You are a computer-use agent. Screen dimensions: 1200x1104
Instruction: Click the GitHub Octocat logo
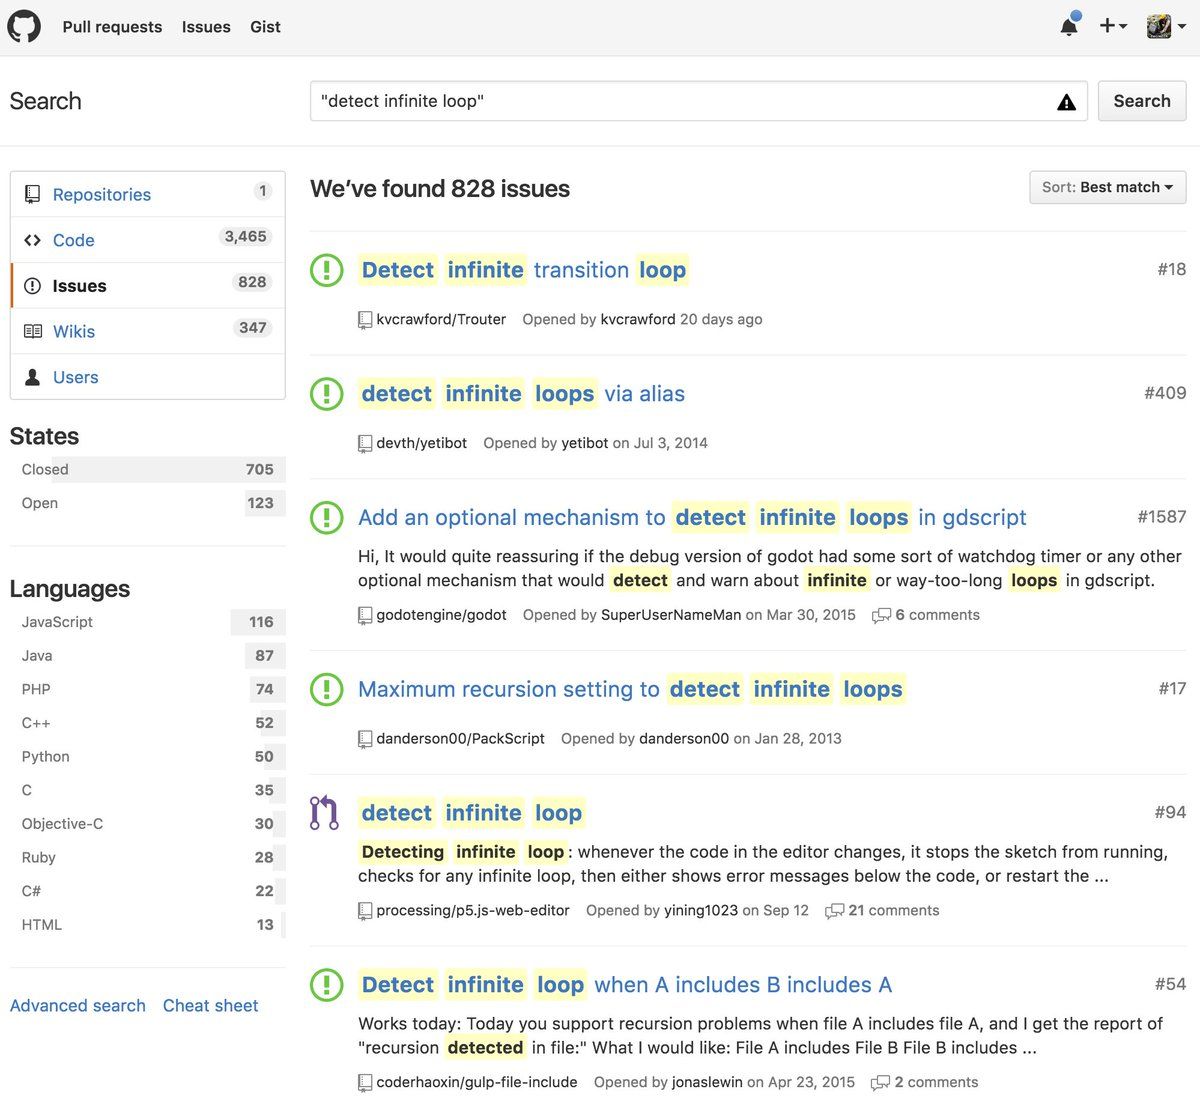click(x=24, y=26)
